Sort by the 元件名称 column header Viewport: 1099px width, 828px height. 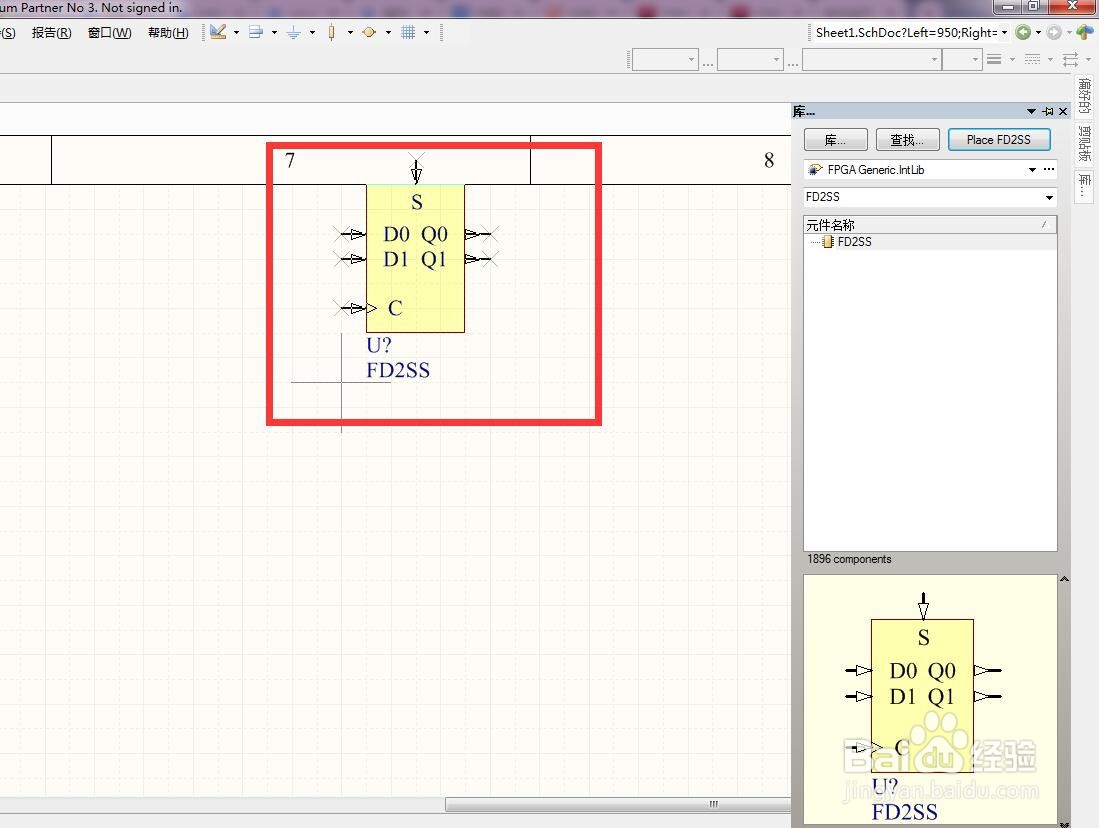[929, 224]
